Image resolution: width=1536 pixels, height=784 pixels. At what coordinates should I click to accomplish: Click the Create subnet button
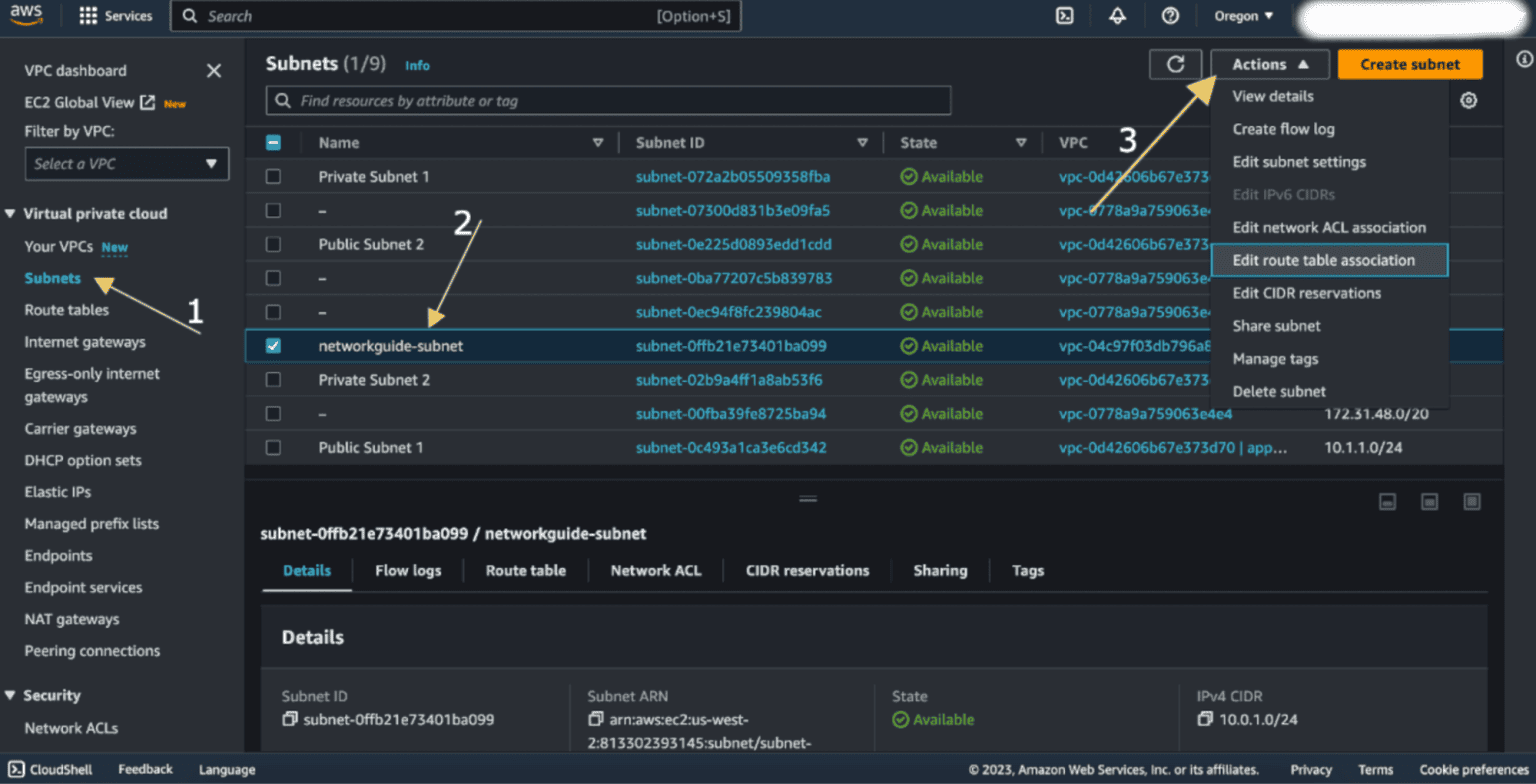1409,64
